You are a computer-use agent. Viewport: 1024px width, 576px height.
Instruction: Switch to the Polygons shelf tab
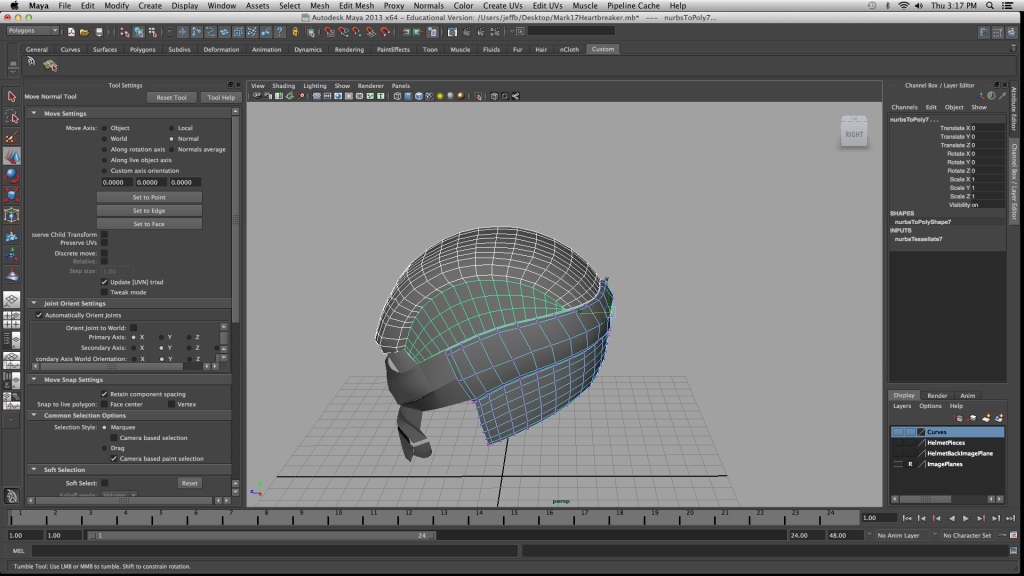pyautogui.click(x=142, y=49)
